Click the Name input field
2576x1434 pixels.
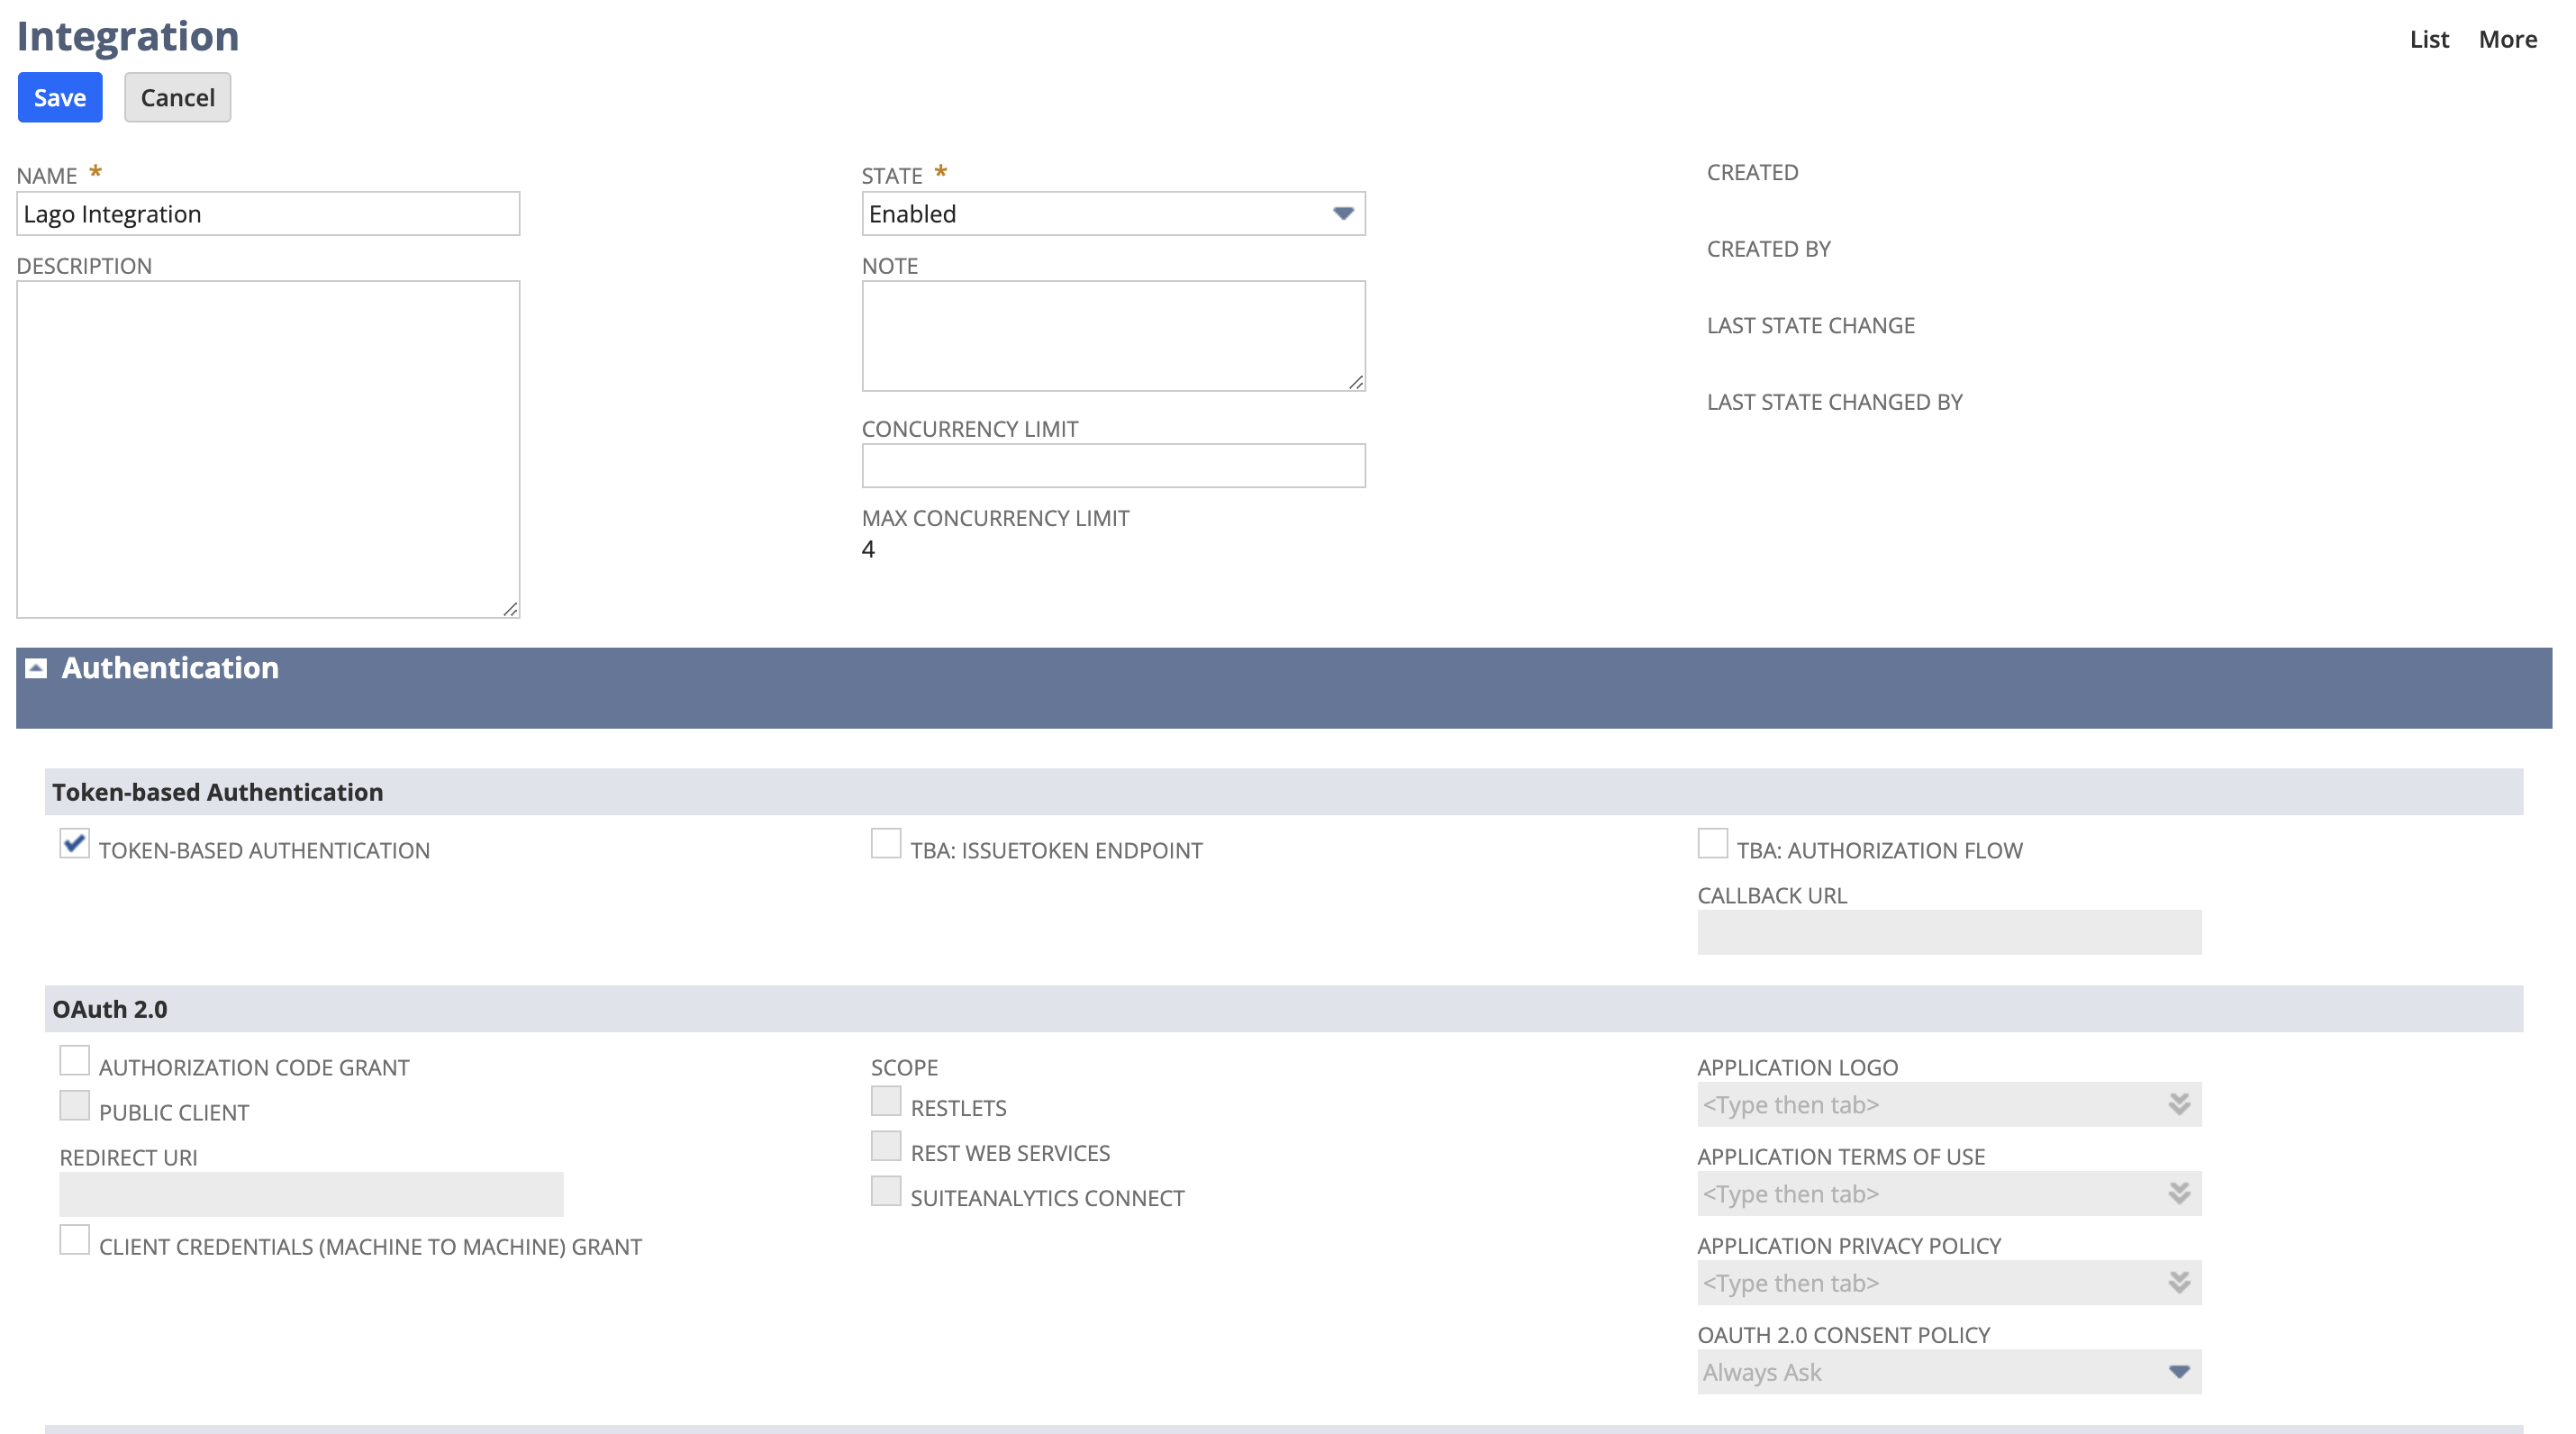(x=268, y=214)
